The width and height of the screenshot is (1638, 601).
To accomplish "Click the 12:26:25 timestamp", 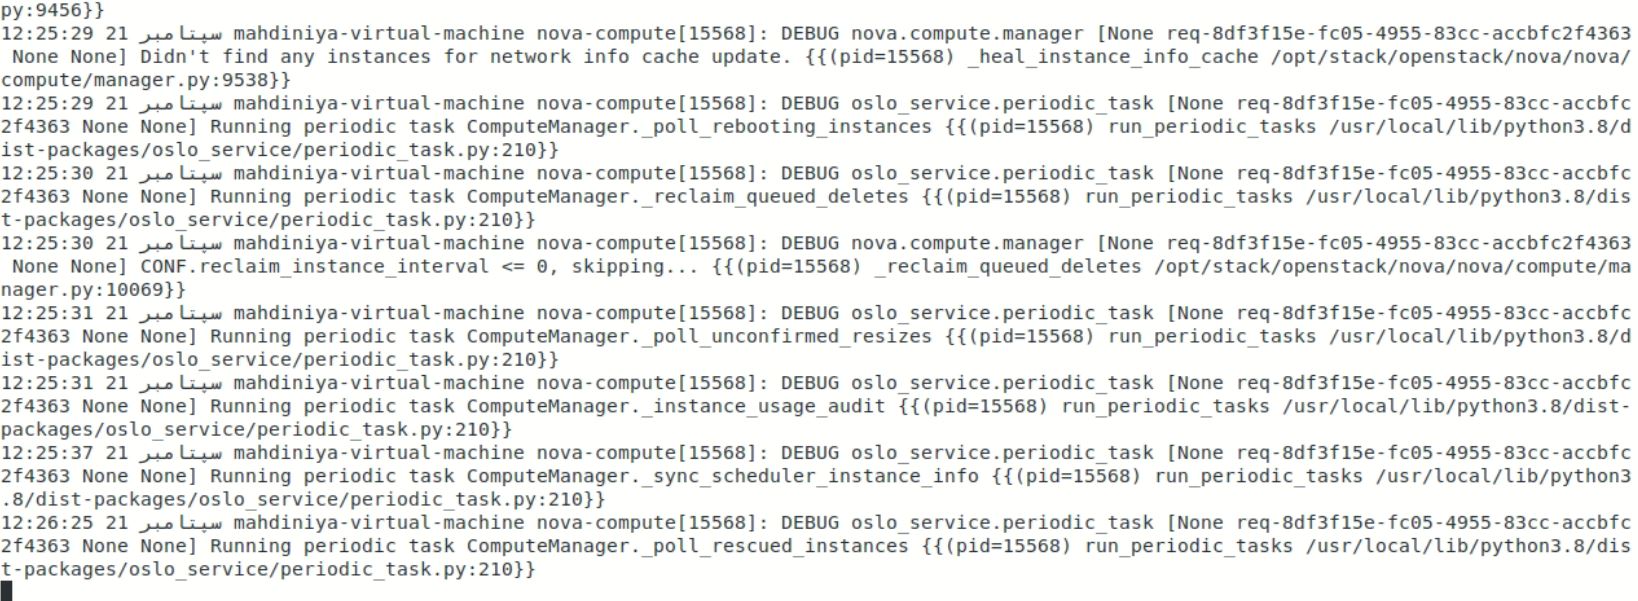I will (47, 523).
